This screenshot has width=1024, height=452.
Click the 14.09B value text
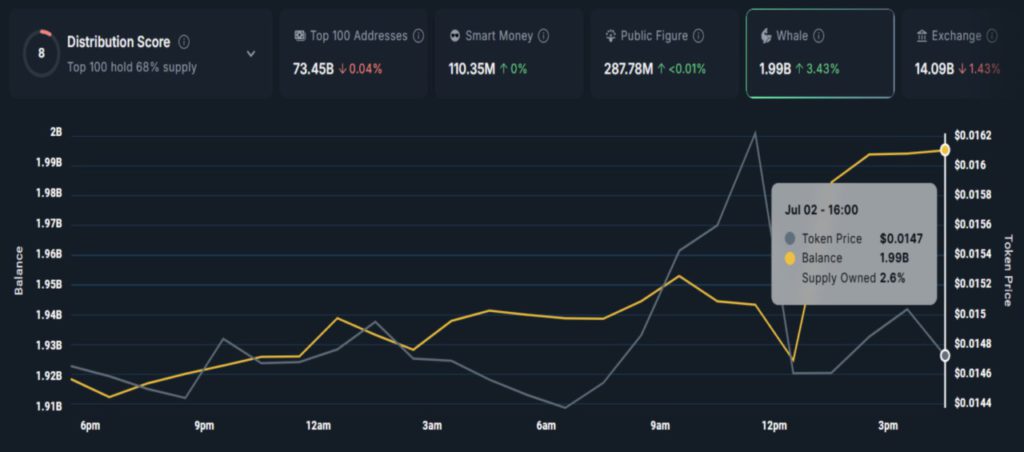935,69
